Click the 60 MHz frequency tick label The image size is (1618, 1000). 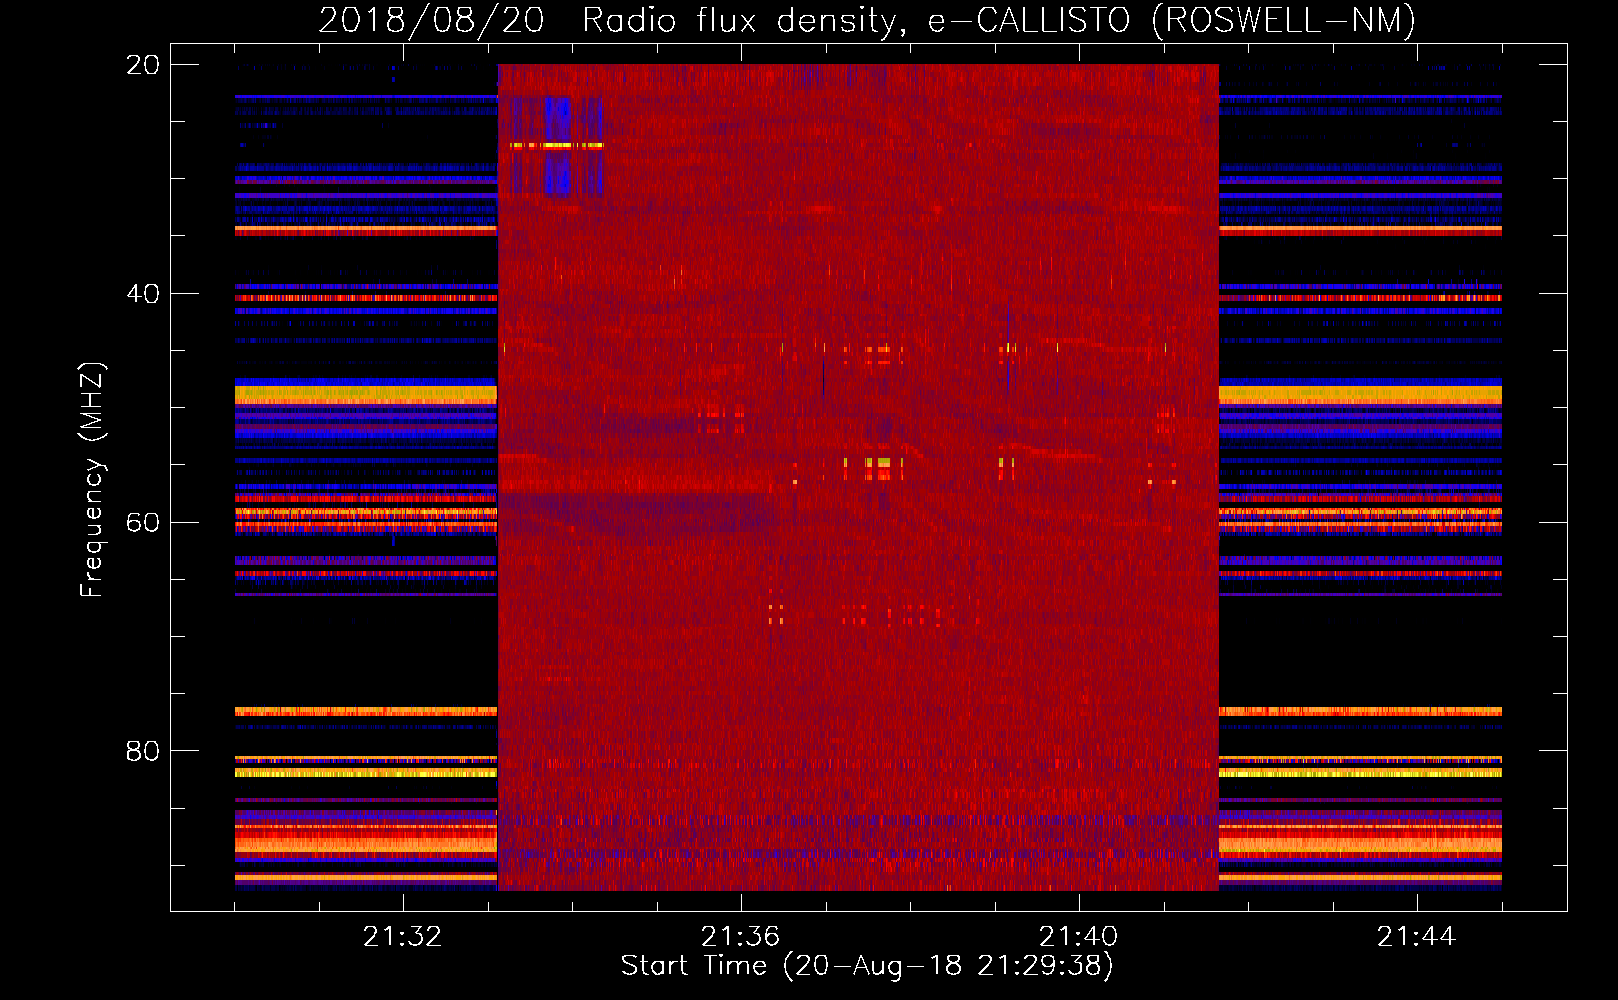point(142,523)
